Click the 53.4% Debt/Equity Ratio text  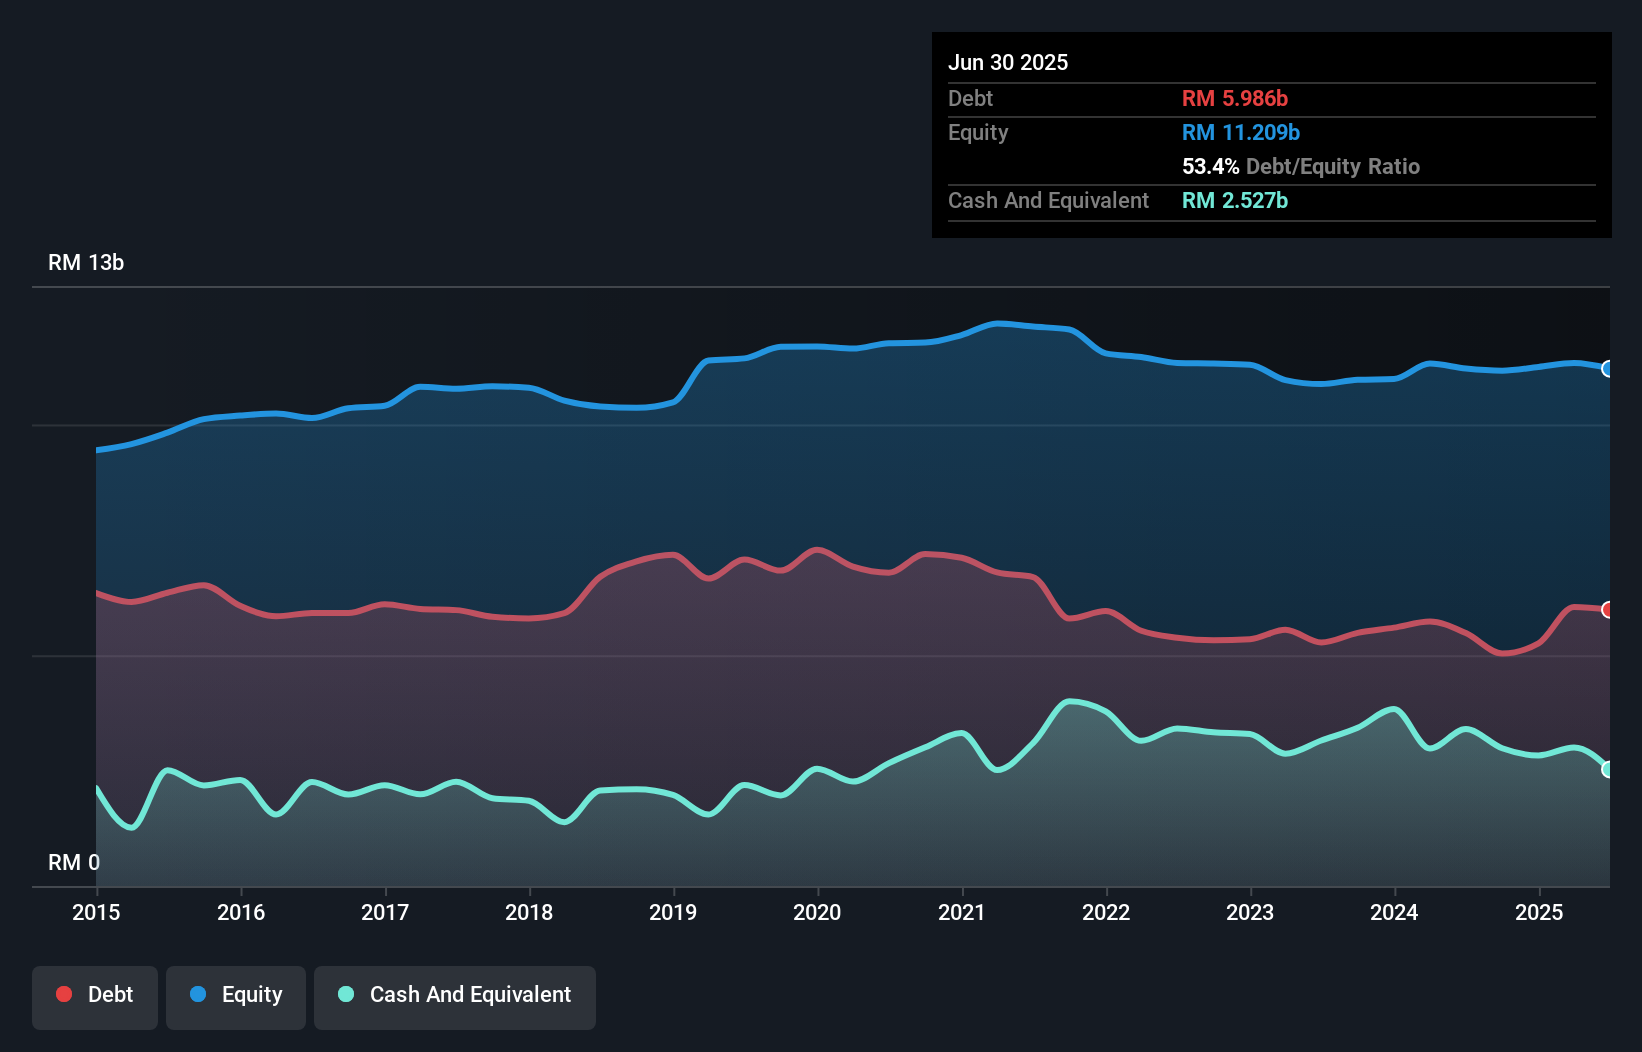(x=1300, y=167)
